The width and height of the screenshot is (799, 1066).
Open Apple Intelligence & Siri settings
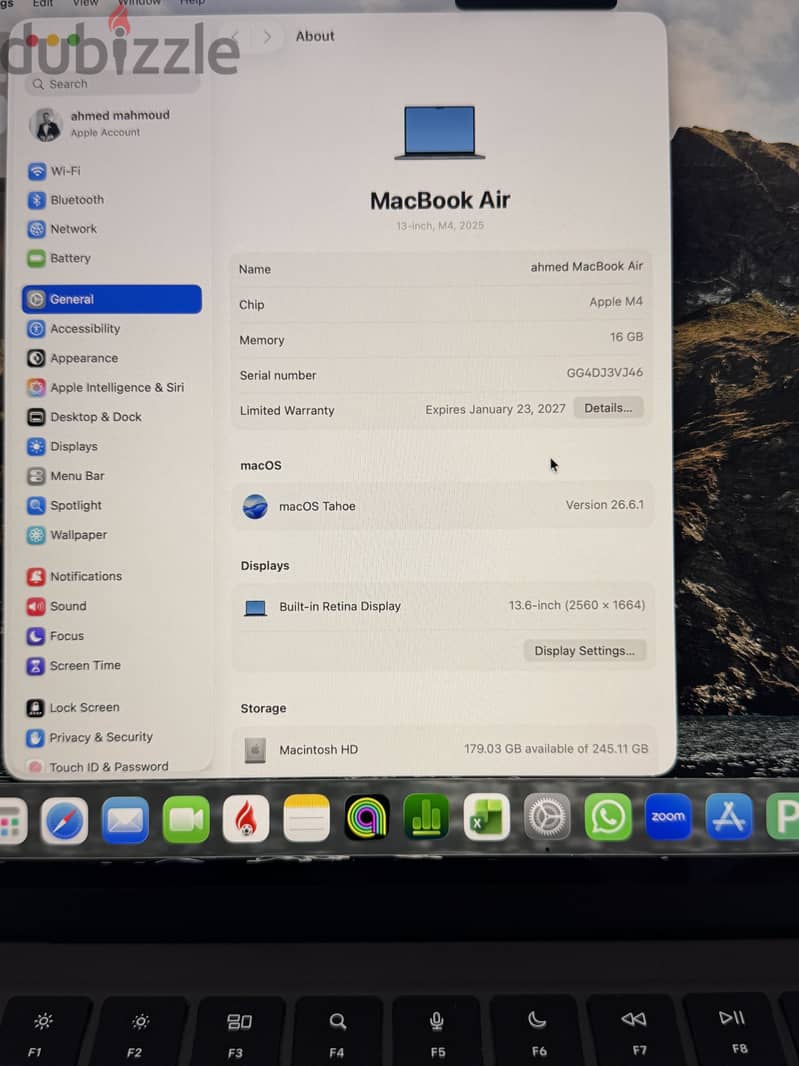[105, 388]
